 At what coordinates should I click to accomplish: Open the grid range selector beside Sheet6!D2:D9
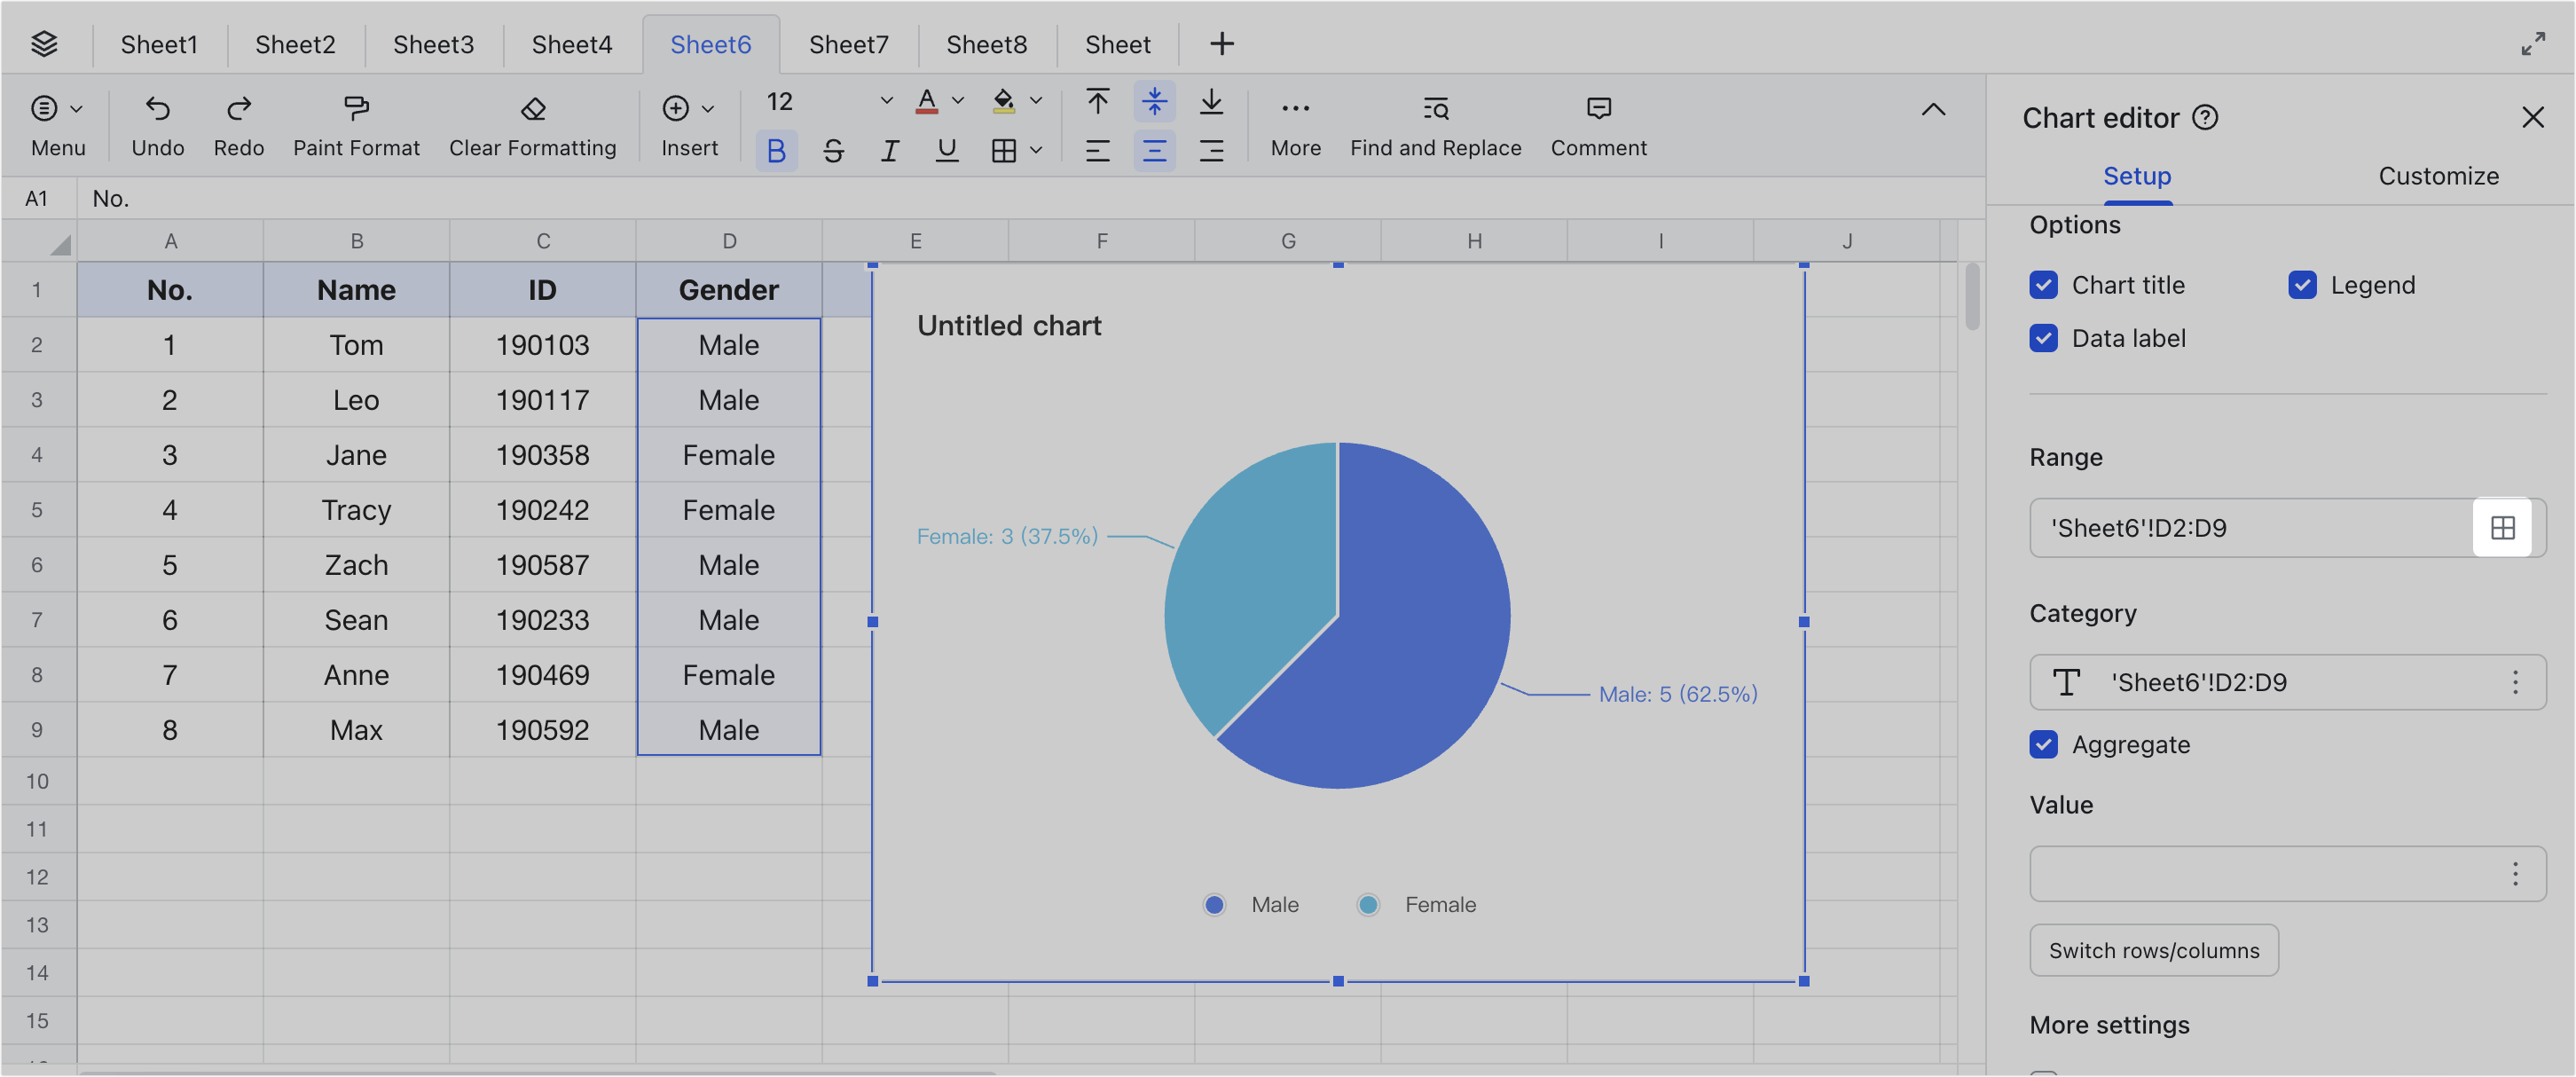click(x=2504, y=527)
